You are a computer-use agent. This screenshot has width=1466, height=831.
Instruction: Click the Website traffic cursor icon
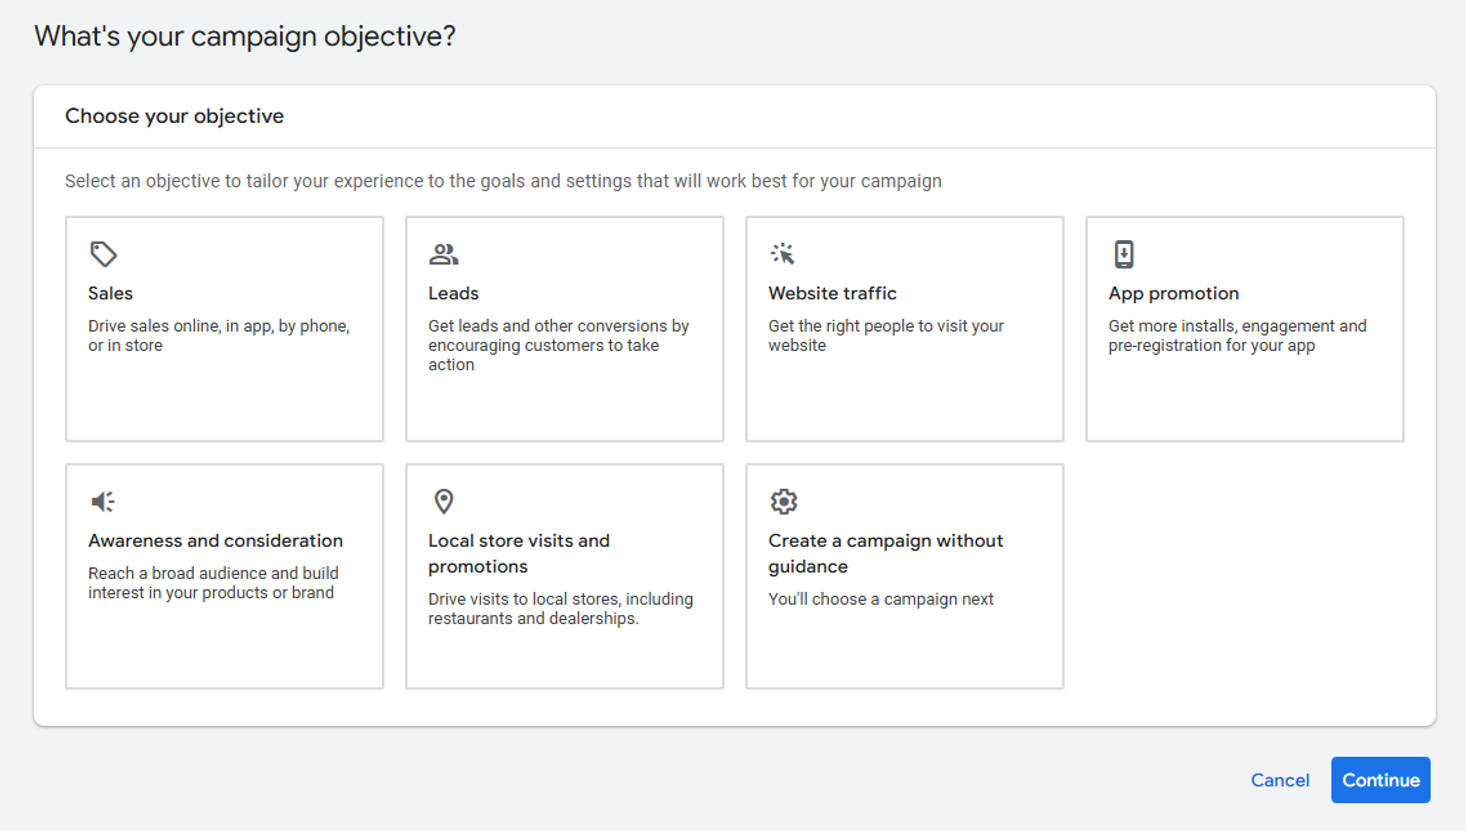pyautogui.click(x=783, y=254)
